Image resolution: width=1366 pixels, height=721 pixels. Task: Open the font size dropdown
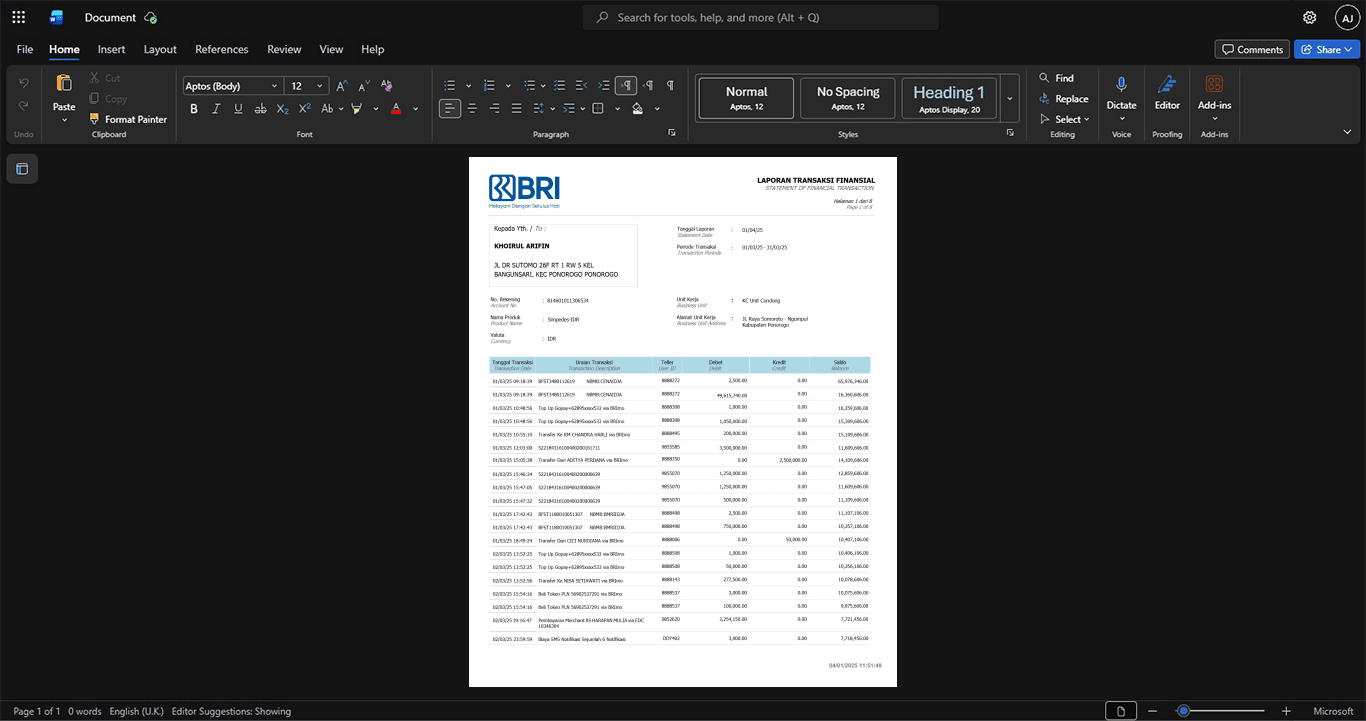tap(320, 86)
